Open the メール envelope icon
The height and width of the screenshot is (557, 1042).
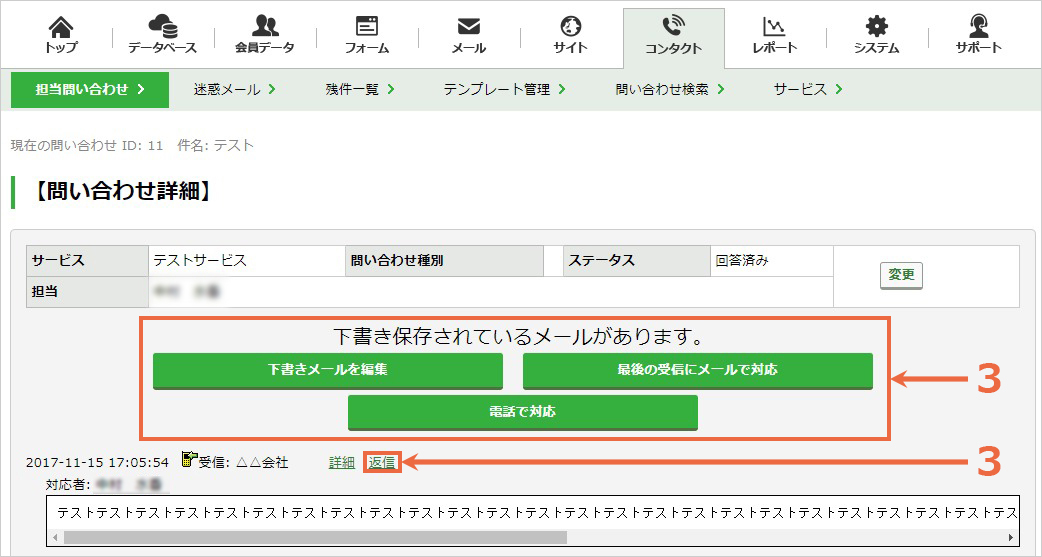click(469, 27)
